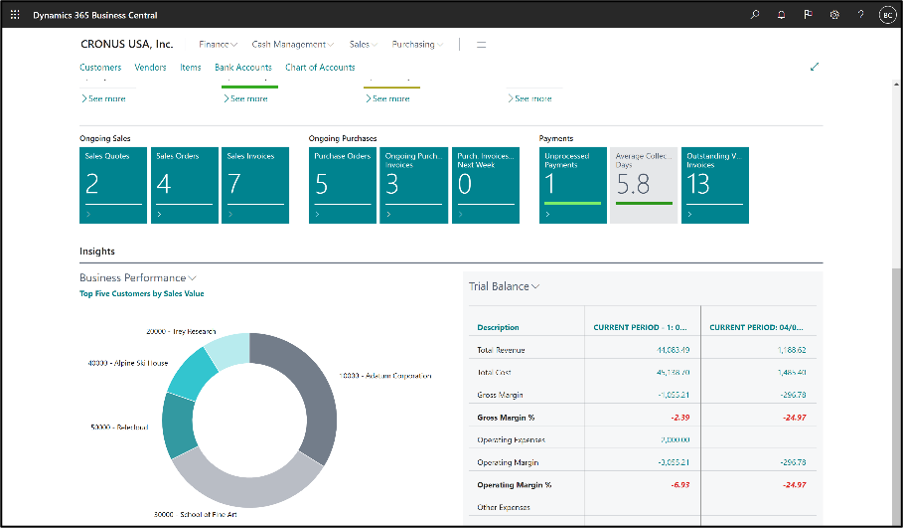Open the Trial Balance dropdown
The height and width of the screenshot is (528, 903).
tap(504, 287)
